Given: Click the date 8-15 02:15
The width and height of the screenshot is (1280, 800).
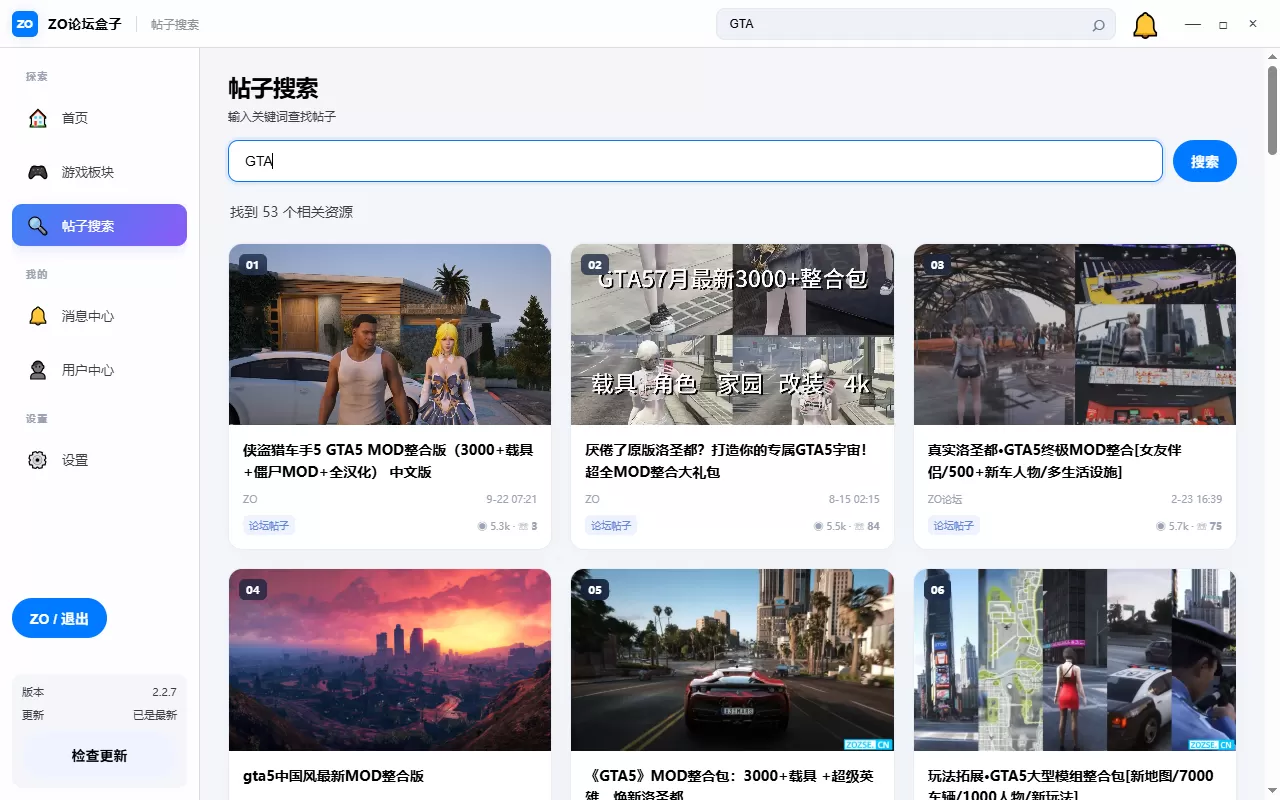Looking at the screenshot, I should [854, 499].
